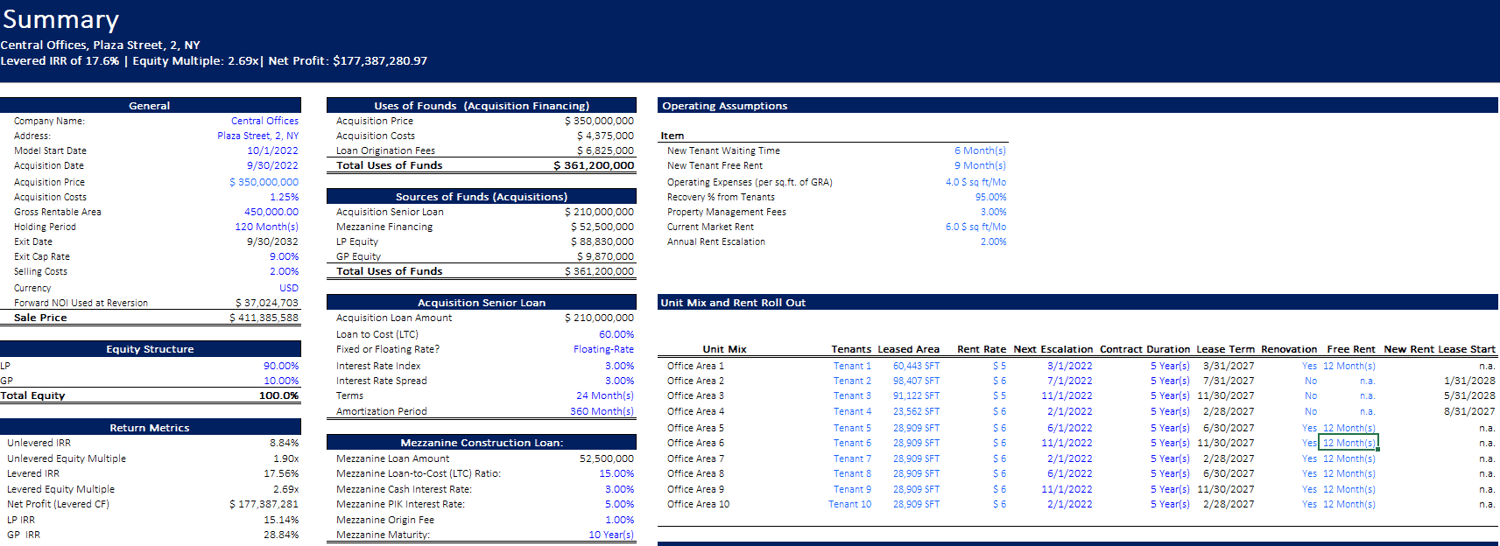Select Amortization Period value 360 Month(s)
The height and width of the screenshot is (546, 1500).
[602, 412]
